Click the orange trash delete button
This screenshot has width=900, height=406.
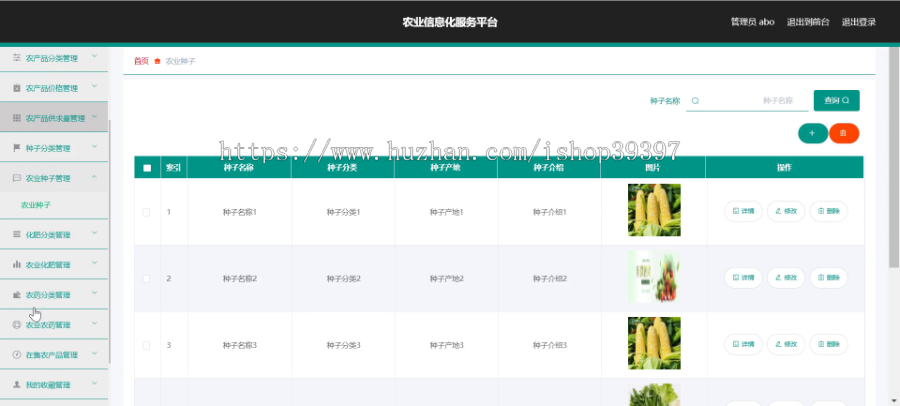tap(844, 133)
